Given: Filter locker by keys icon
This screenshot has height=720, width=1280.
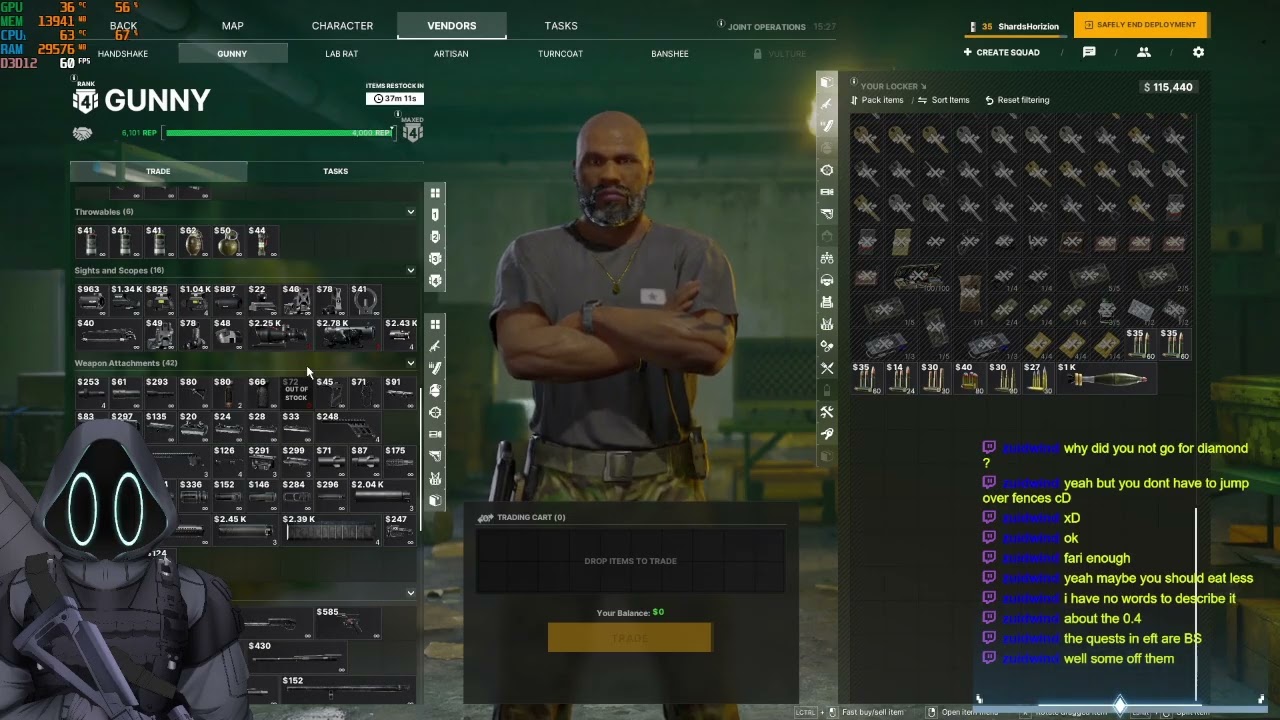Looking at the screenshot, I should tap(827, 434).
